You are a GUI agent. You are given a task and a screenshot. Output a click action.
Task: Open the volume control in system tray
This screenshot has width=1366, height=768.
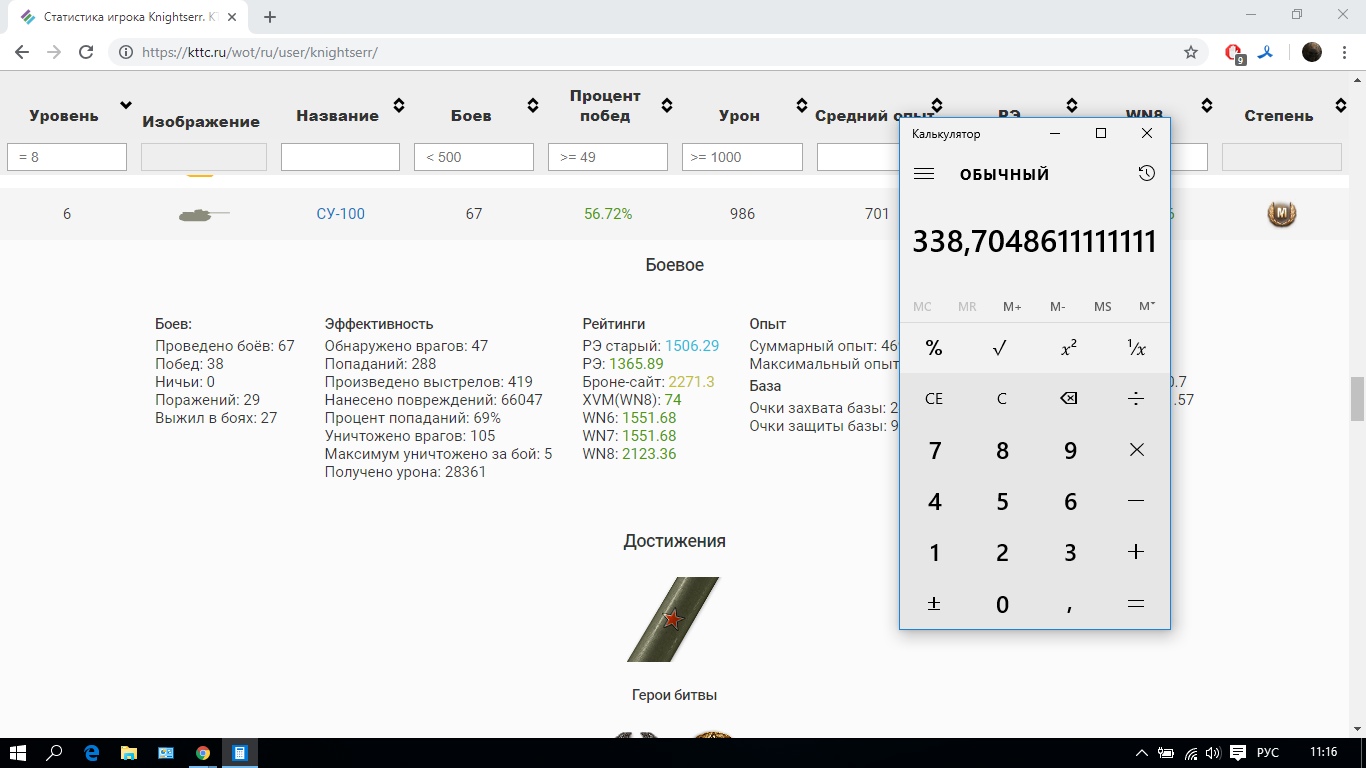click(1213, 753)
